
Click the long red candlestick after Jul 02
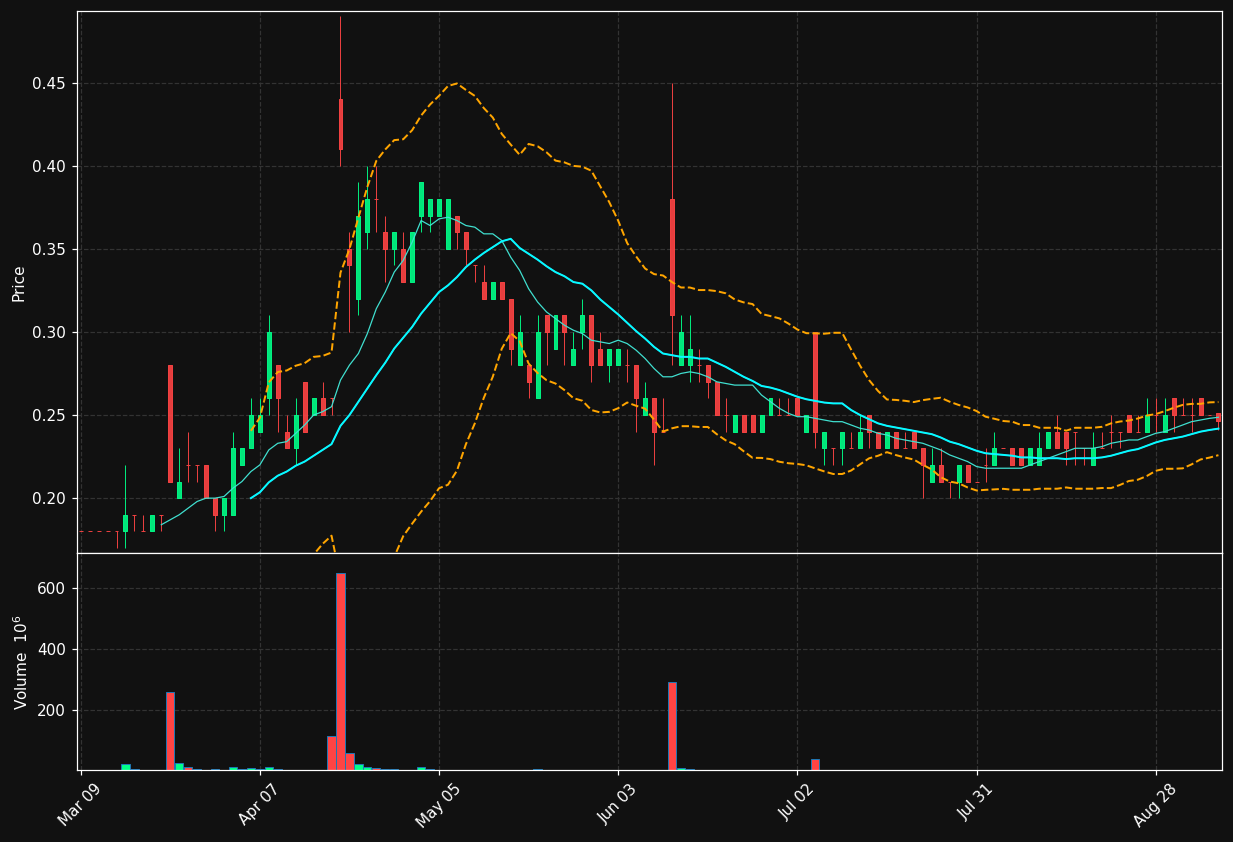(815, 382)
